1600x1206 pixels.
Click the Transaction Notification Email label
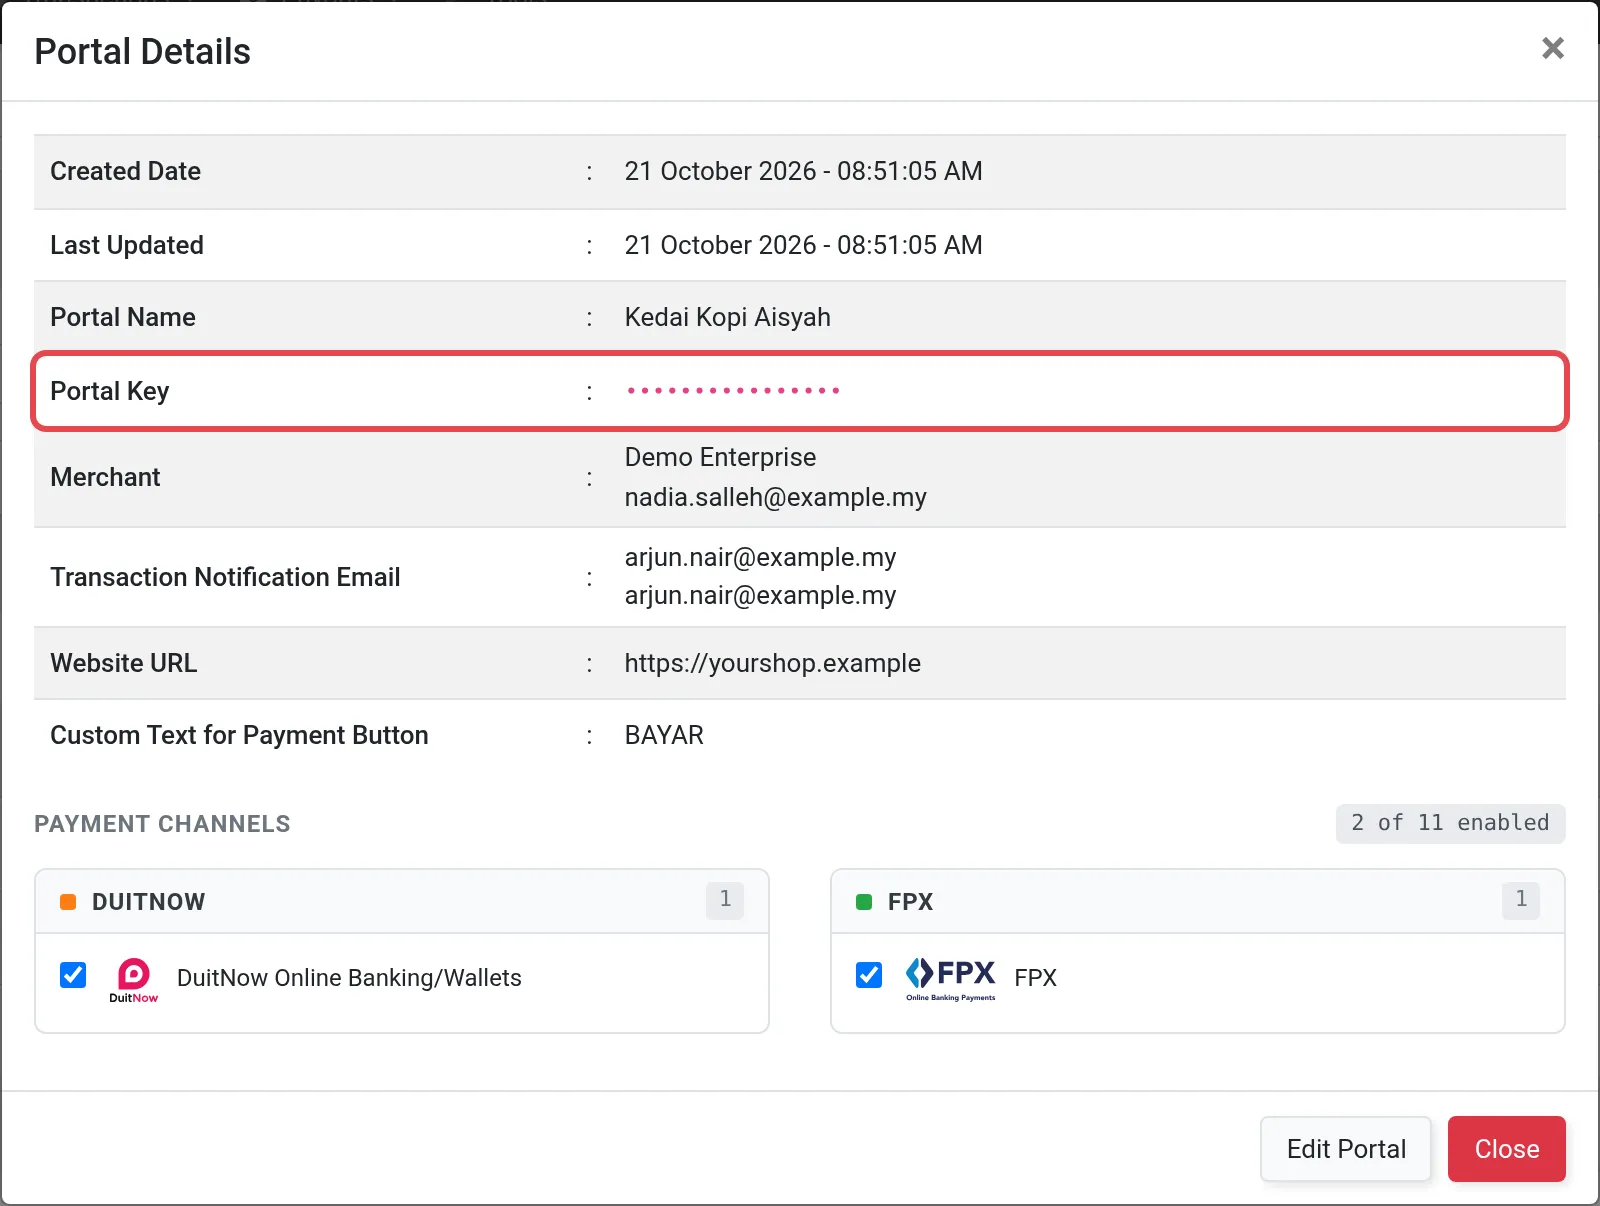[225, 577]
